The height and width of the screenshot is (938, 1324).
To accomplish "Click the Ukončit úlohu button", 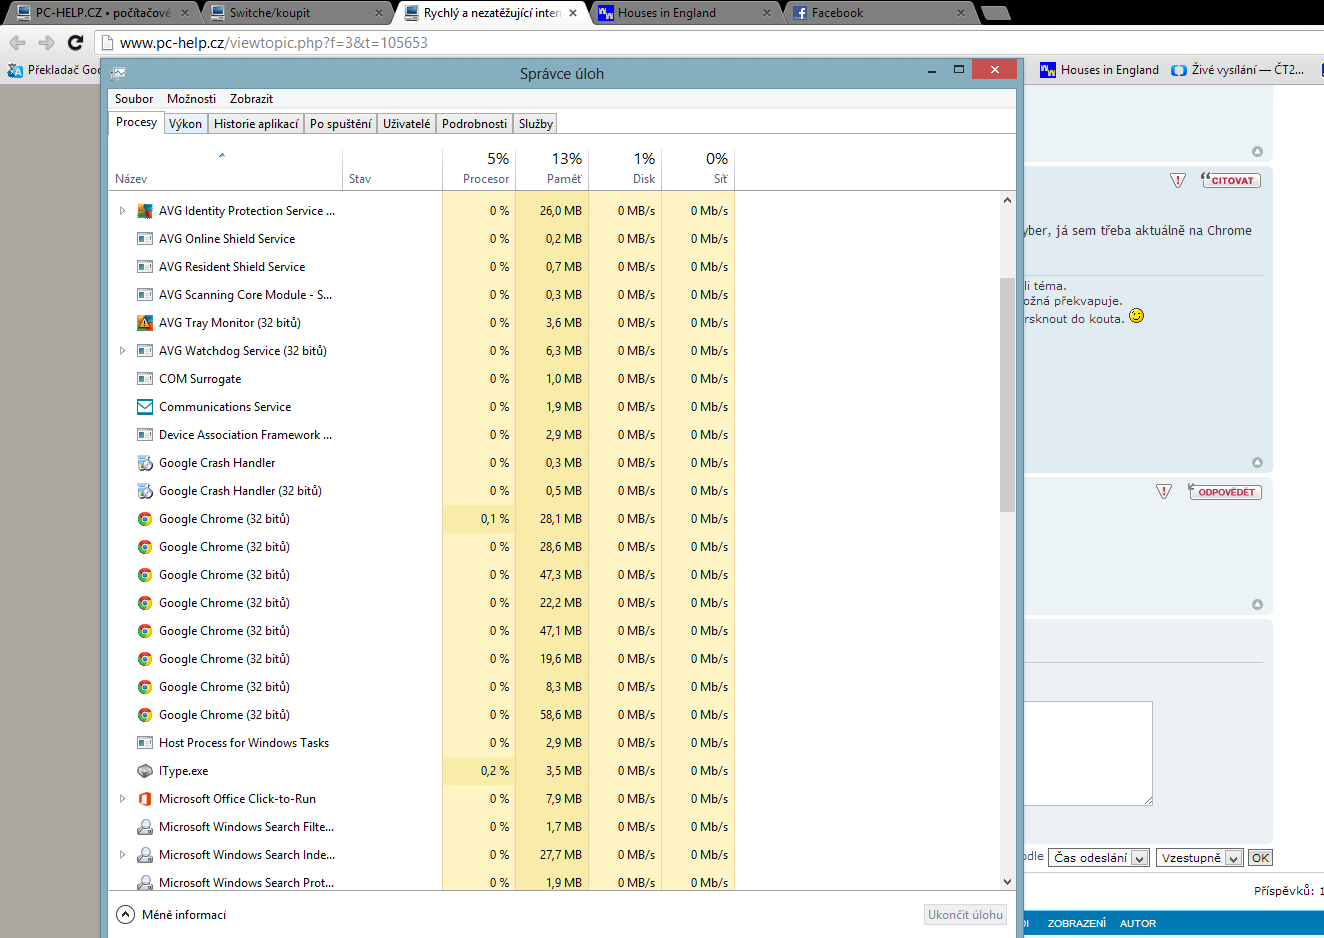I will point(965,914).
